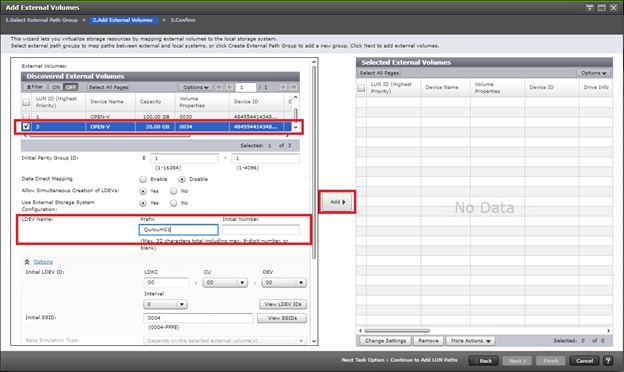
Task: Open the DEV dropdown
Action: tap(284, 282)
